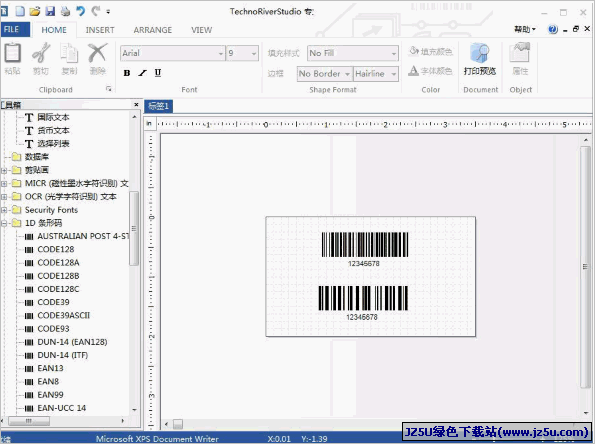Open the quick access toolbar customize arrow
This screenshot has height=444, width=595.
pyautogui.click(x=108, y=12)
